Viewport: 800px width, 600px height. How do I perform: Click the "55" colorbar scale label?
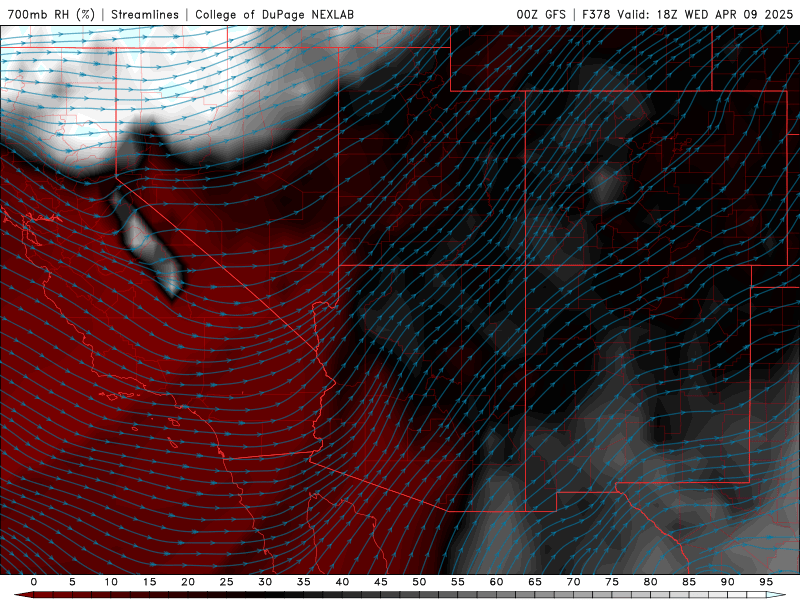[458, 582]
